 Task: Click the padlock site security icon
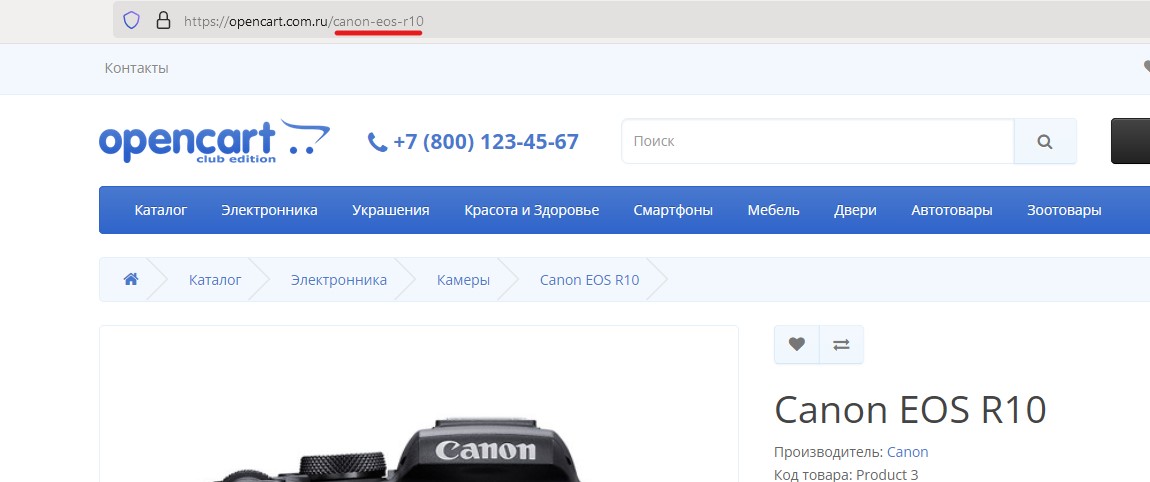click(164, 21)
